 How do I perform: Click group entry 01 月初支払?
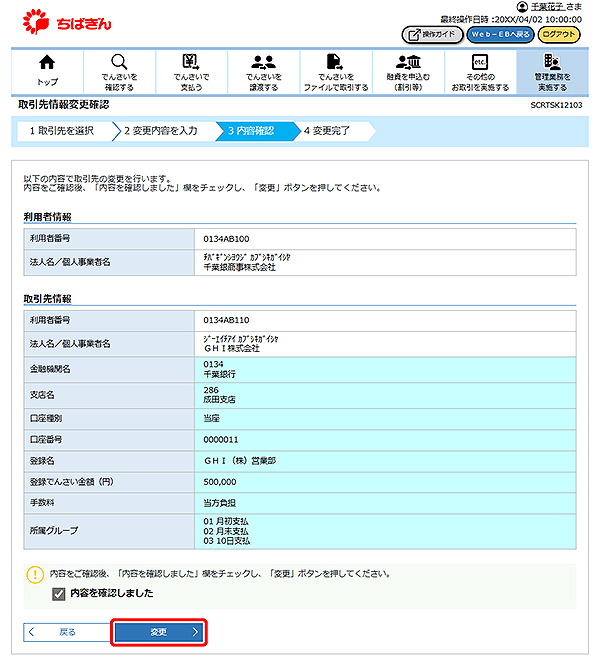click(226, 521)
